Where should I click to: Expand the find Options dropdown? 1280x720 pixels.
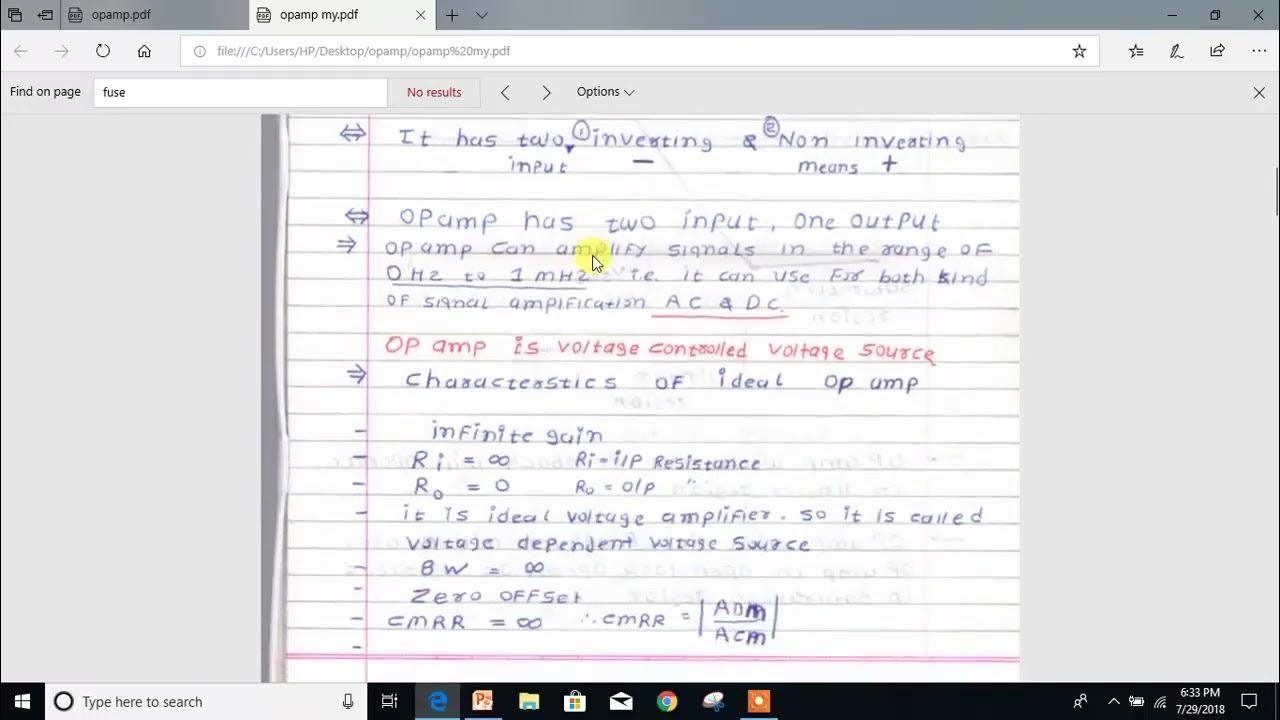click(605, 92)
